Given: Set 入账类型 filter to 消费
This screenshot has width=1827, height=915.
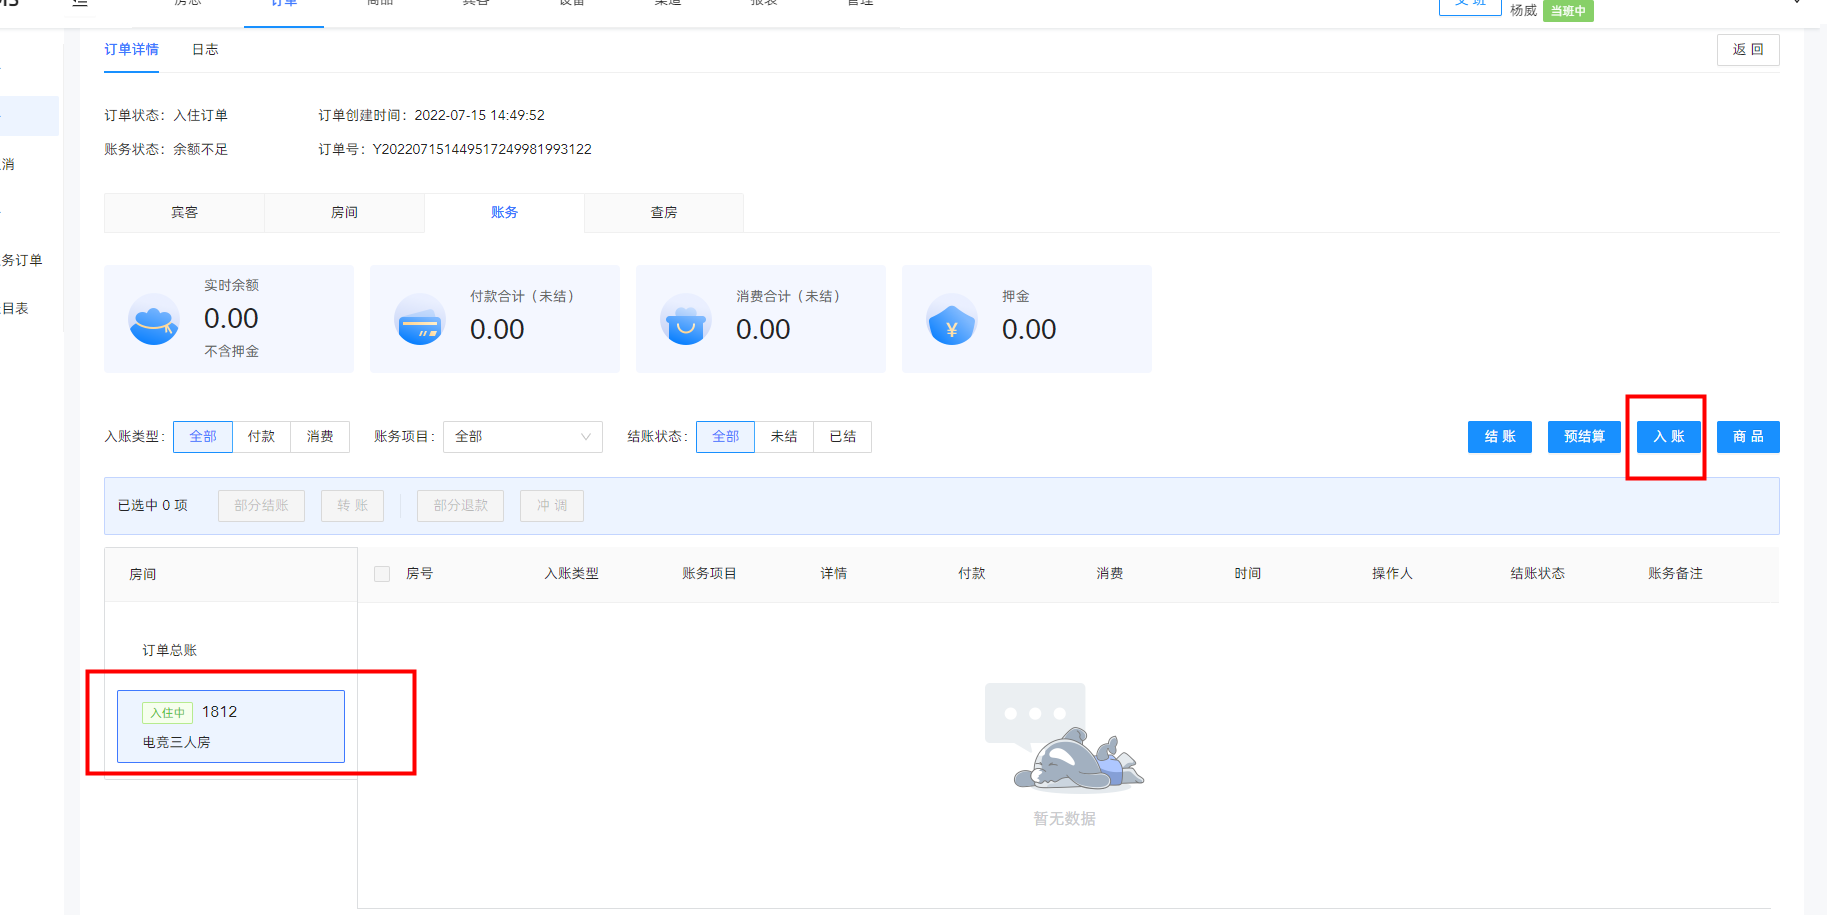Looking at the screenshot, I should tap(320, 437).
